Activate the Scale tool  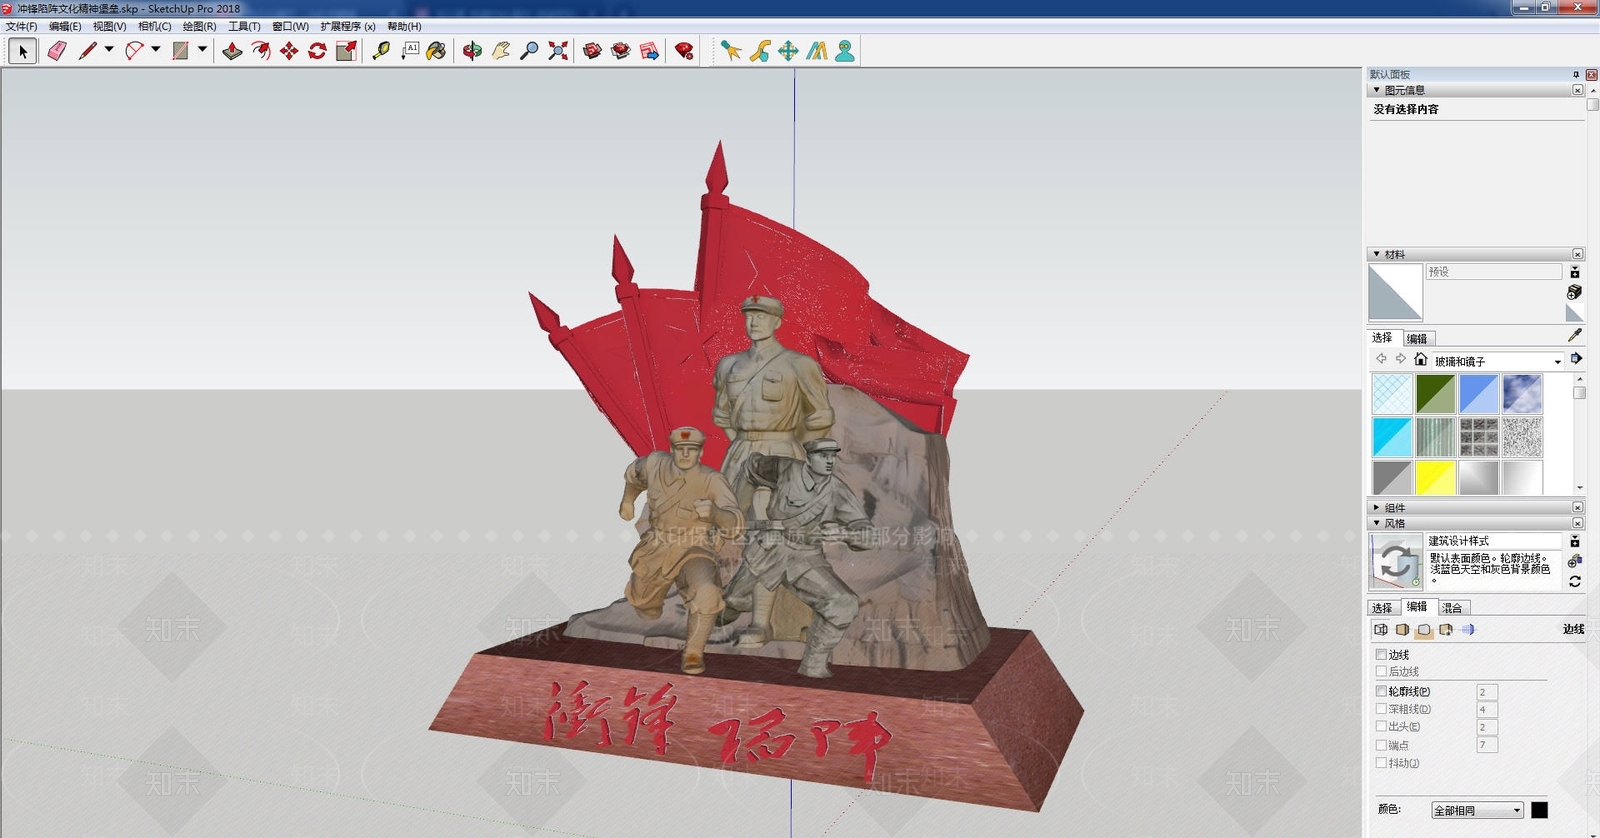[x=346, y=51]
